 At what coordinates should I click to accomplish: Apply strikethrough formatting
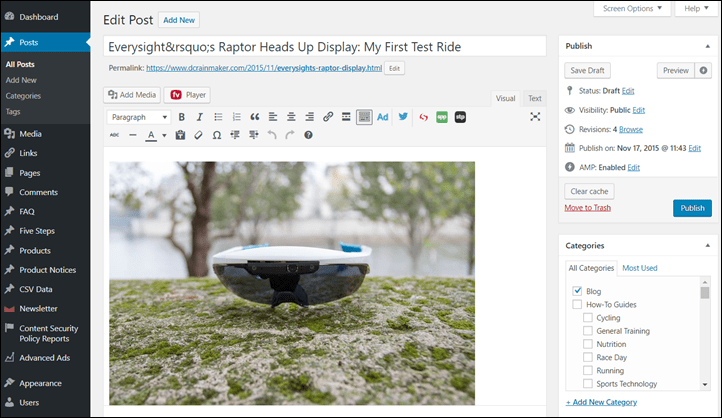pos(115,135)
